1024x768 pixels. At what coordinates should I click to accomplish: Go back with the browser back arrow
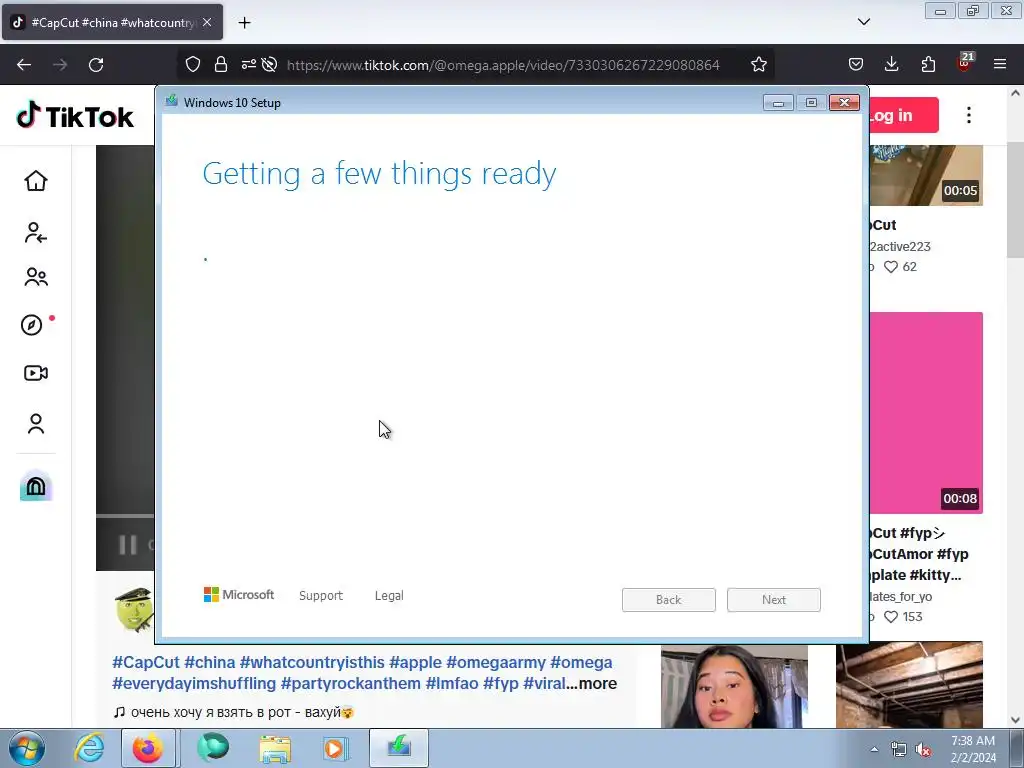(24, 65)
